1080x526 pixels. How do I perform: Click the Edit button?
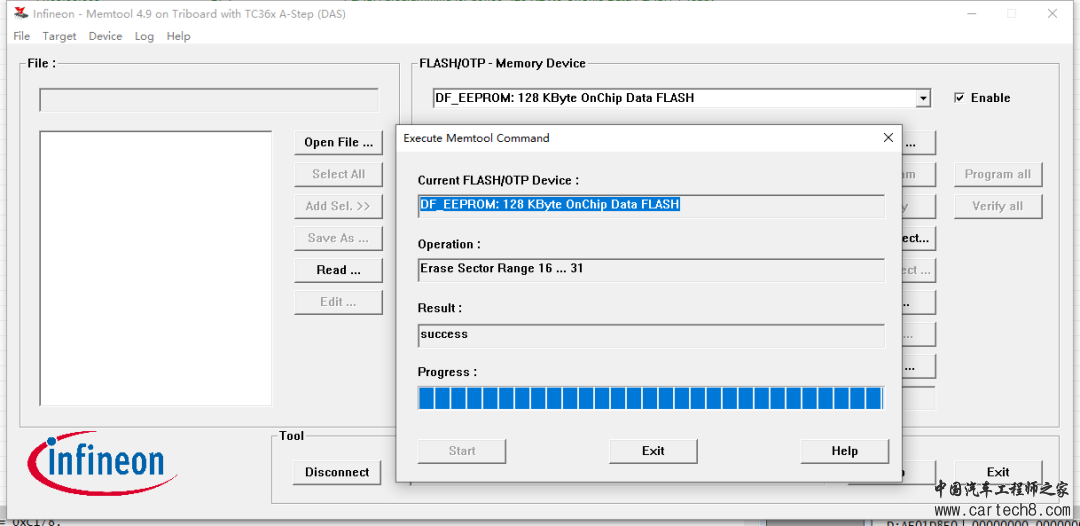(x=338, y=302)
